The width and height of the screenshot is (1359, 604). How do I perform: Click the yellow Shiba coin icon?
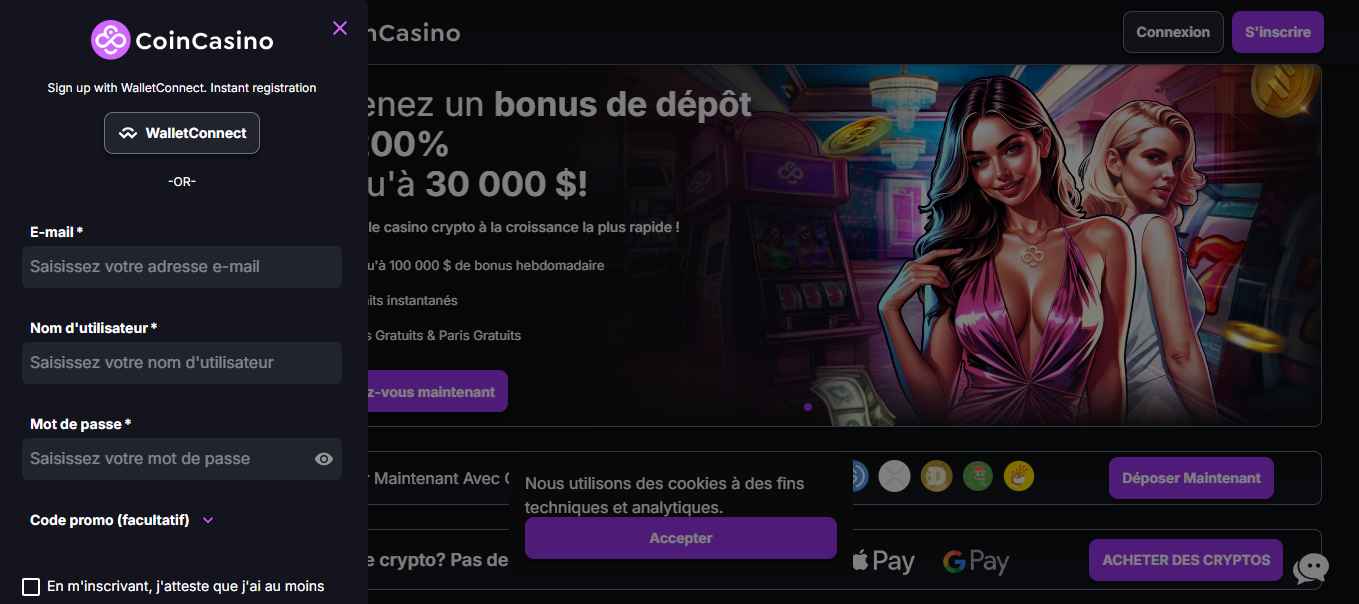tap(1019, 476)
